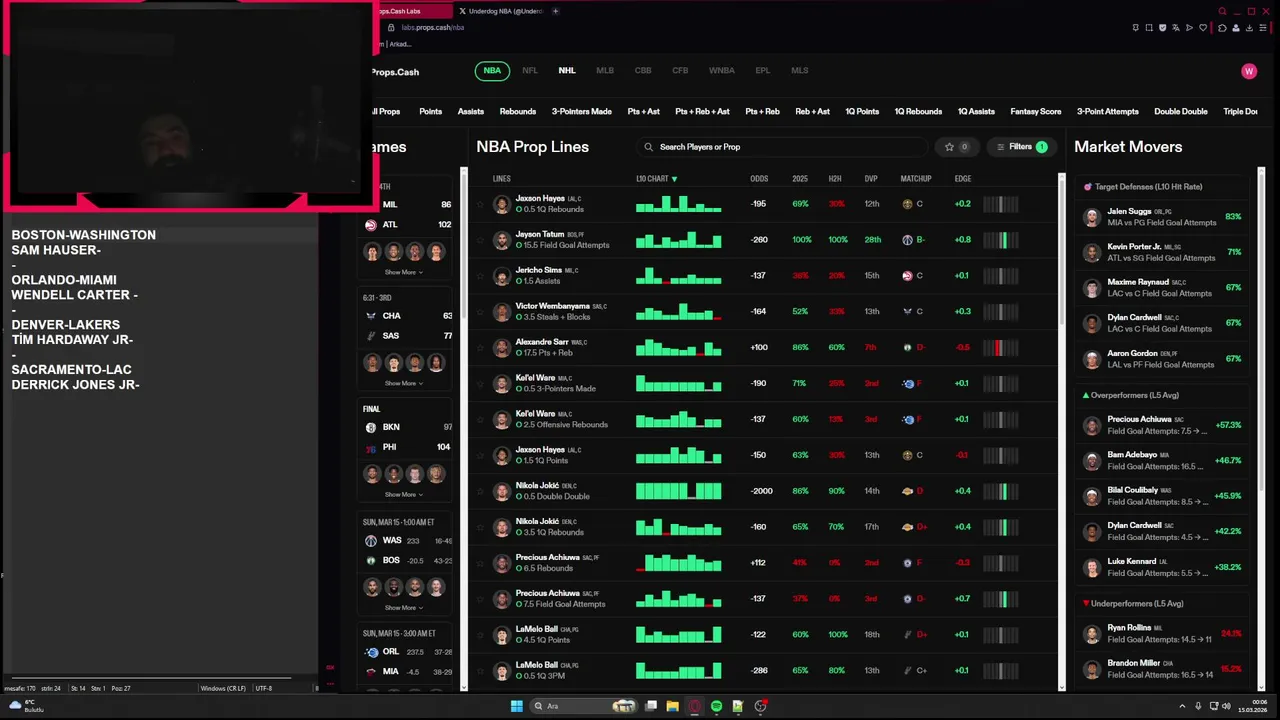The width and height of the screenshot is (1280, 720).
Task: Switch to the MLB league tab
Action: coord(605,71)
